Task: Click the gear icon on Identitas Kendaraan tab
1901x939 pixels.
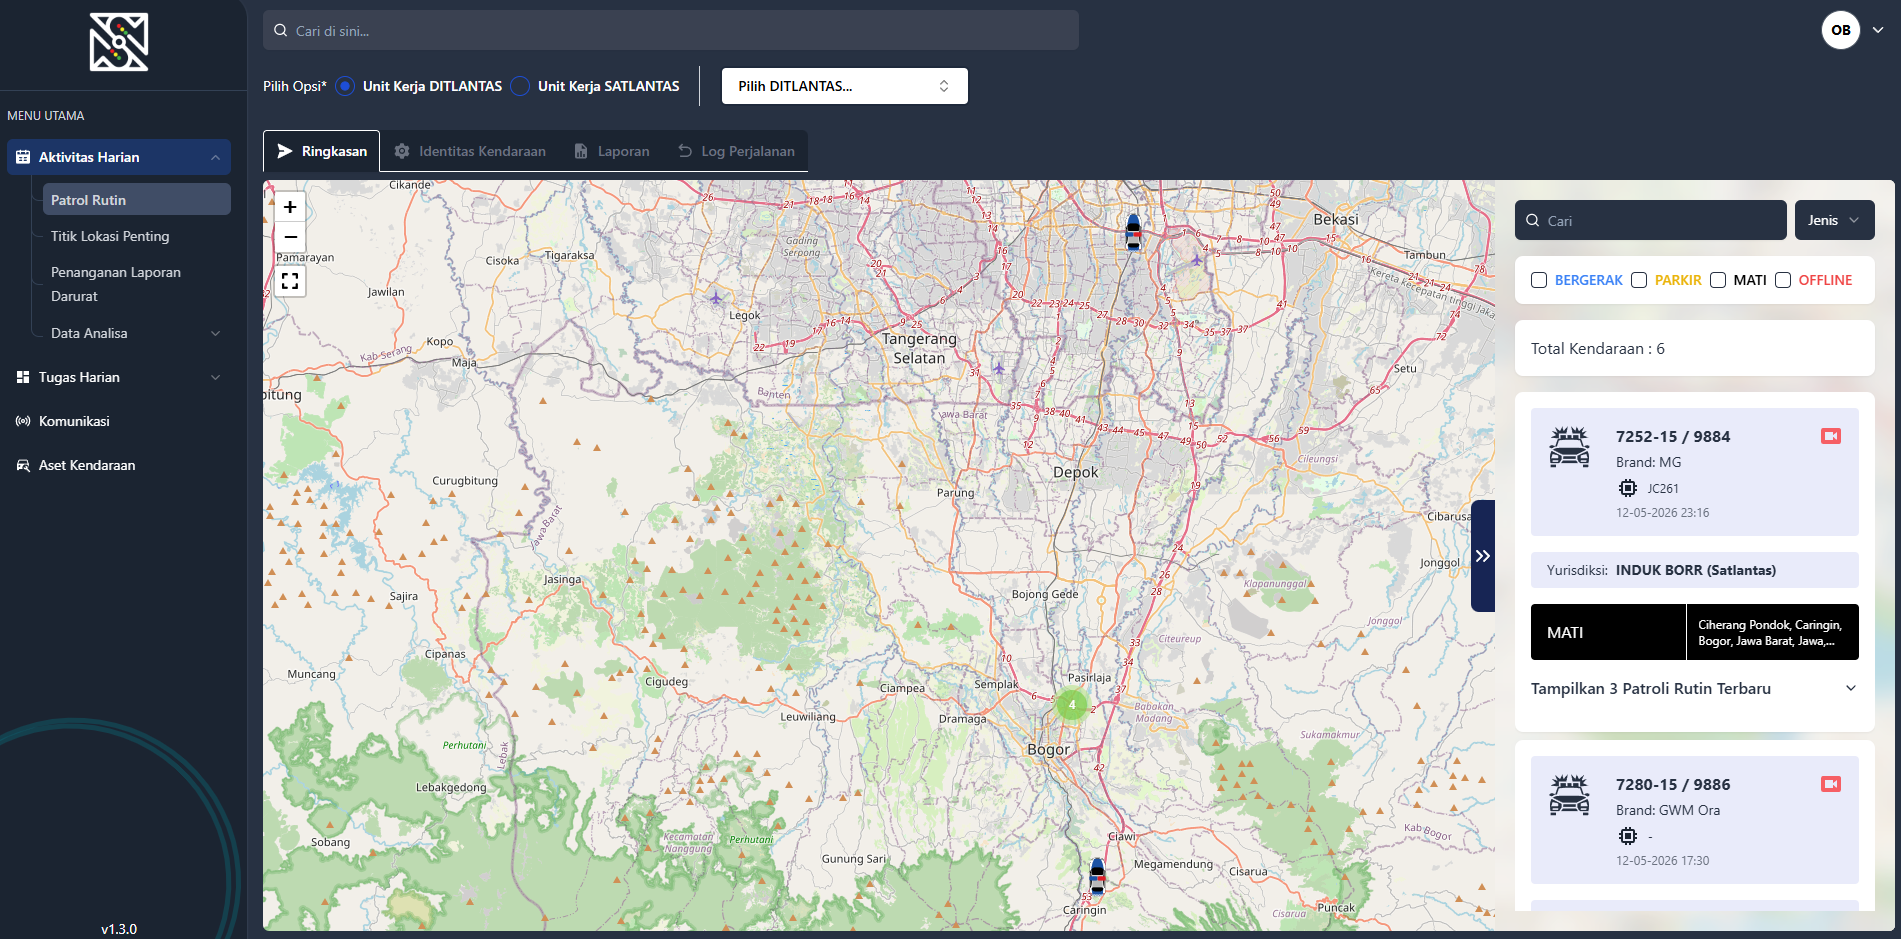Action: pos(402,151)
